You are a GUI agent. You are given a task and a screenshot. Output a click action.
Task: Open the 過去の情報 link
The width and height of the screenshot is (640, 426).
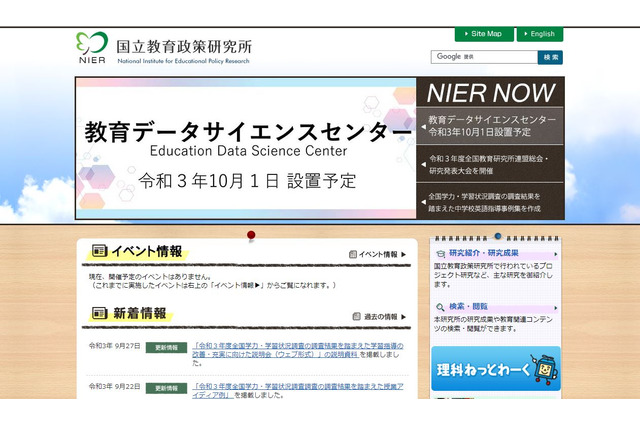click(x=380, y=317)
